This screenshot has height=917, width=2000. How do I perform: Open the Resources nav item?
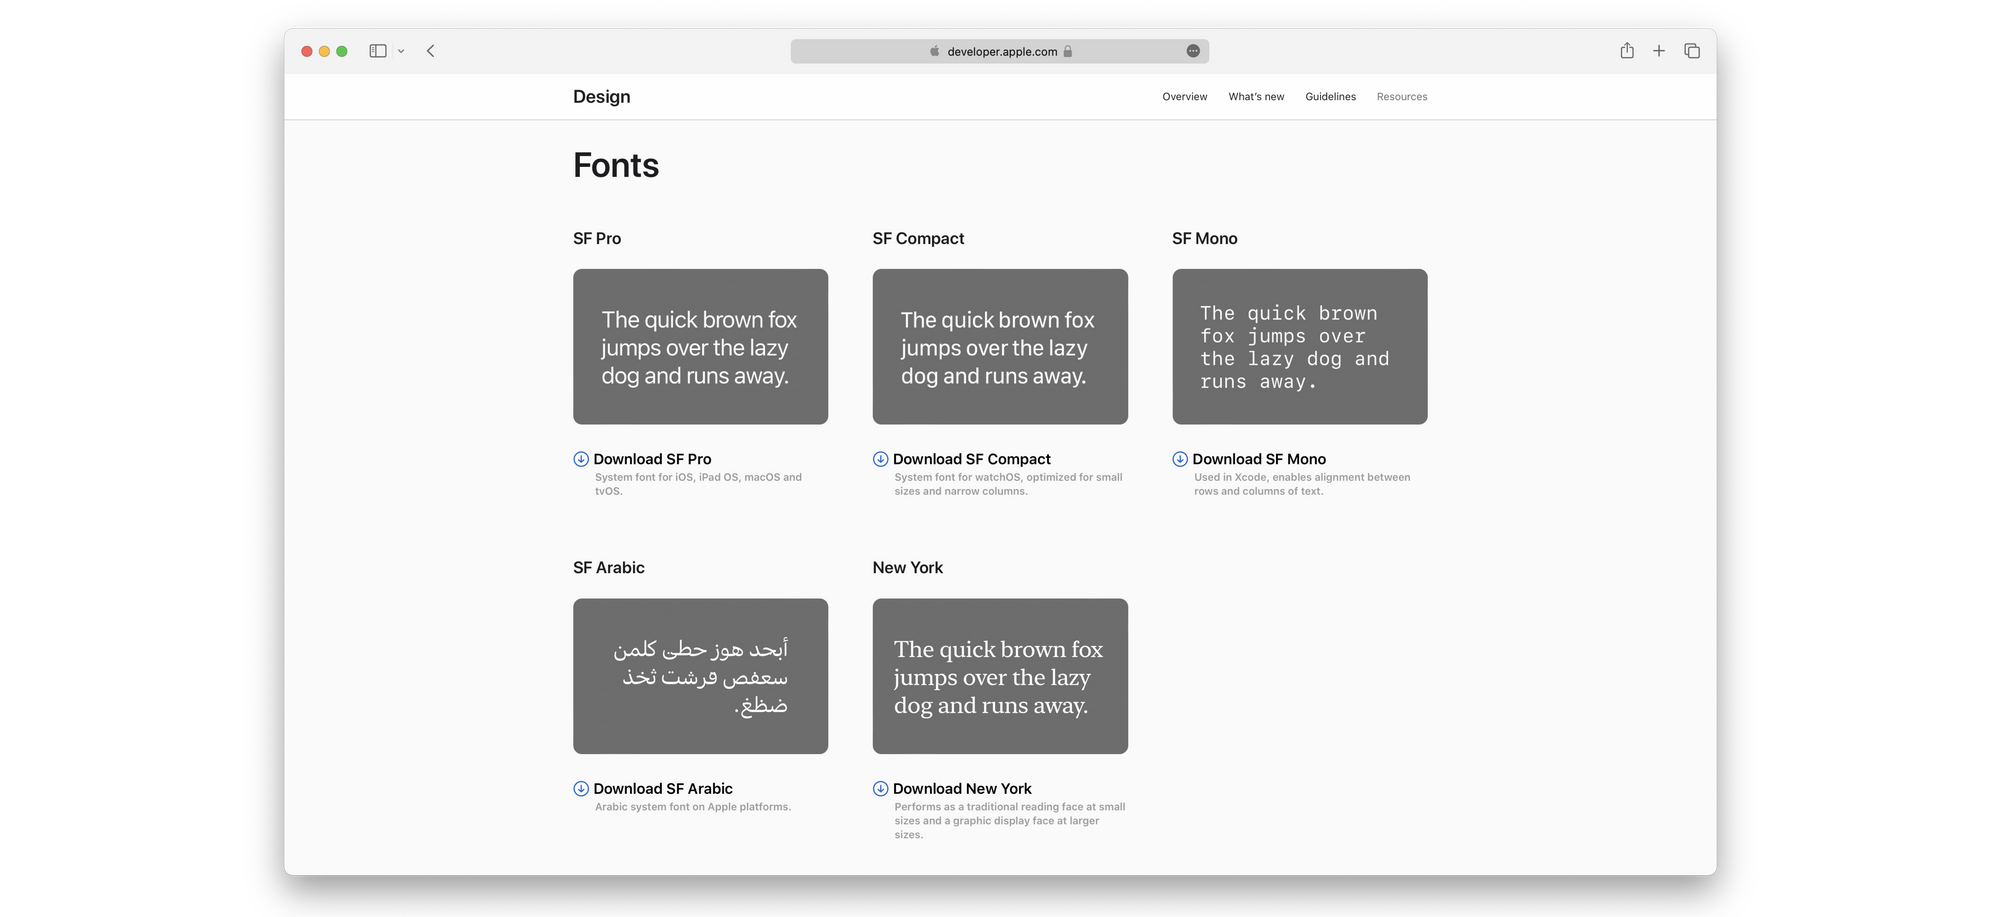click(1402, 97)
